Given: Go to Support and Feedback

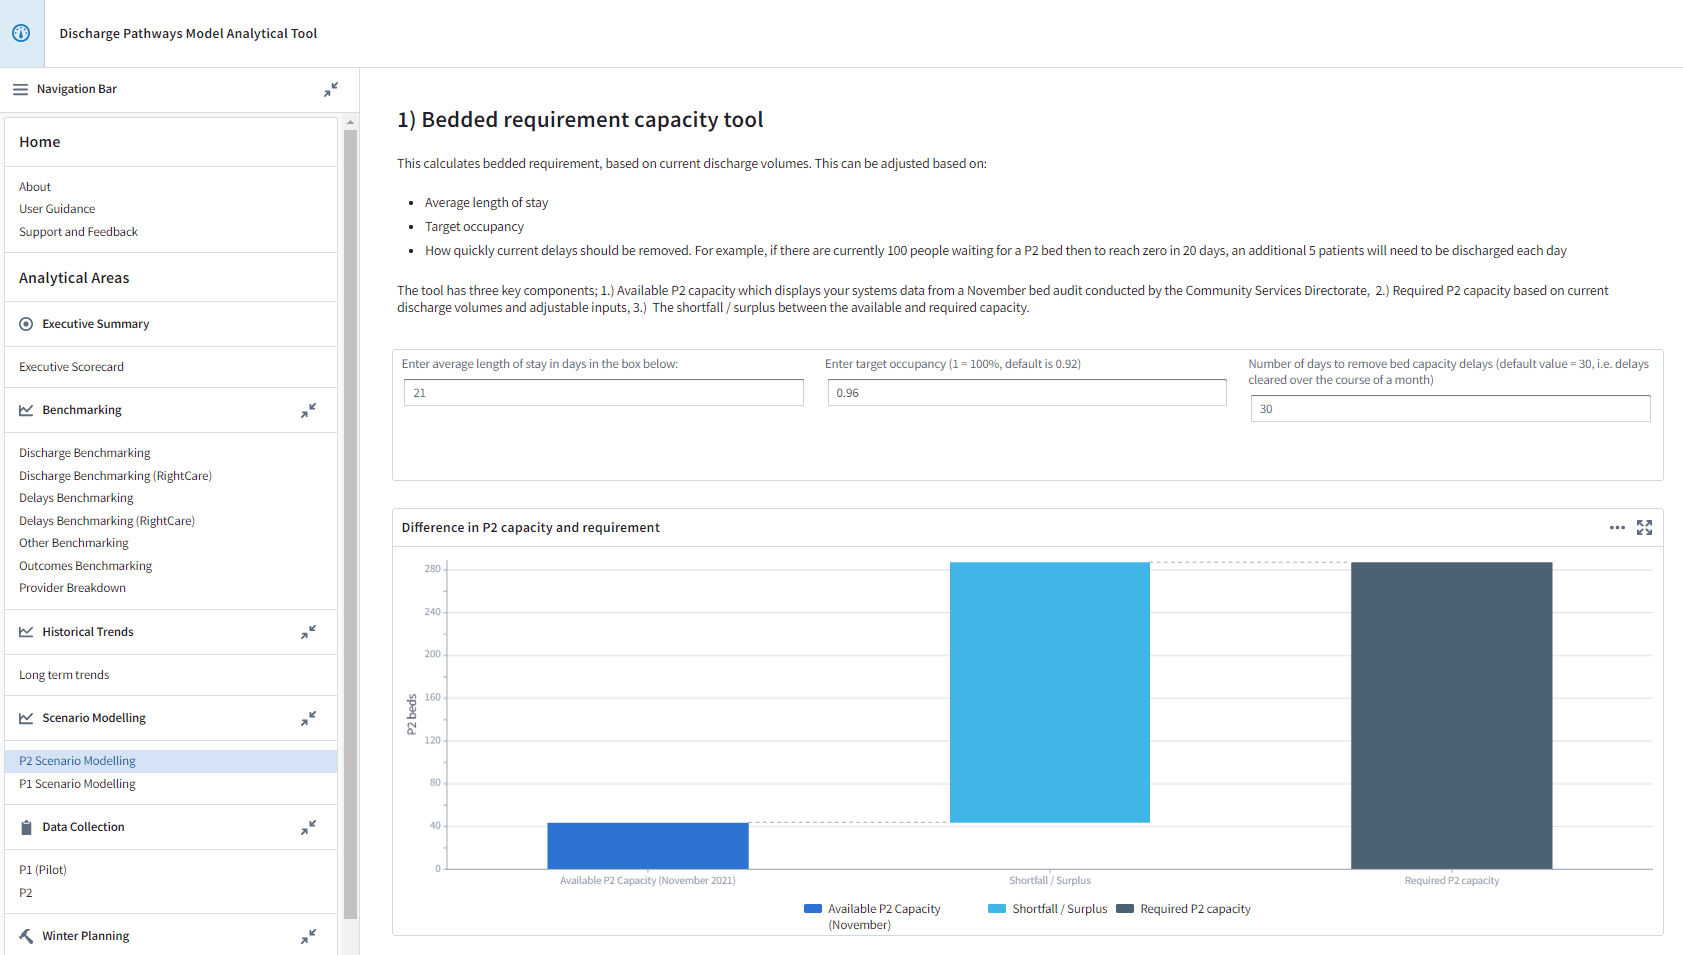Looking at the screenshot, I should coord(78,232).
